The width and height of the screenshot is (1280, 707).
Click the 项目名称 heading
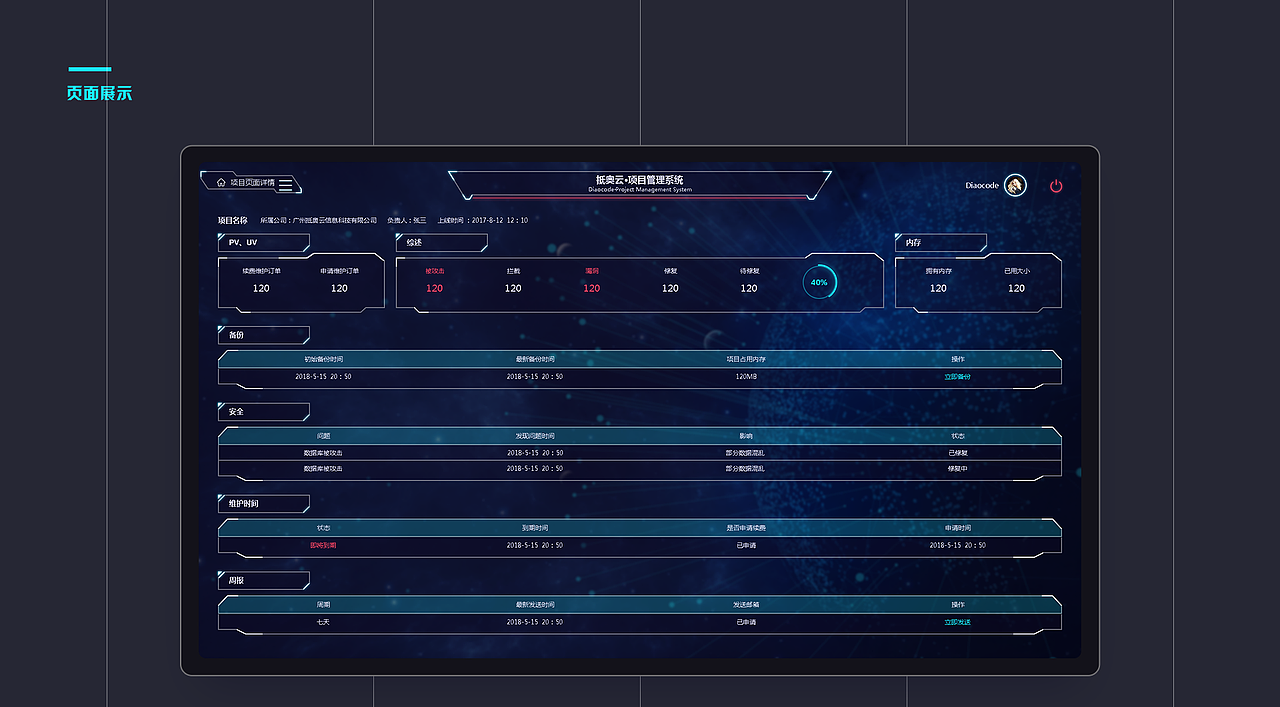click(x=233, y=220)
